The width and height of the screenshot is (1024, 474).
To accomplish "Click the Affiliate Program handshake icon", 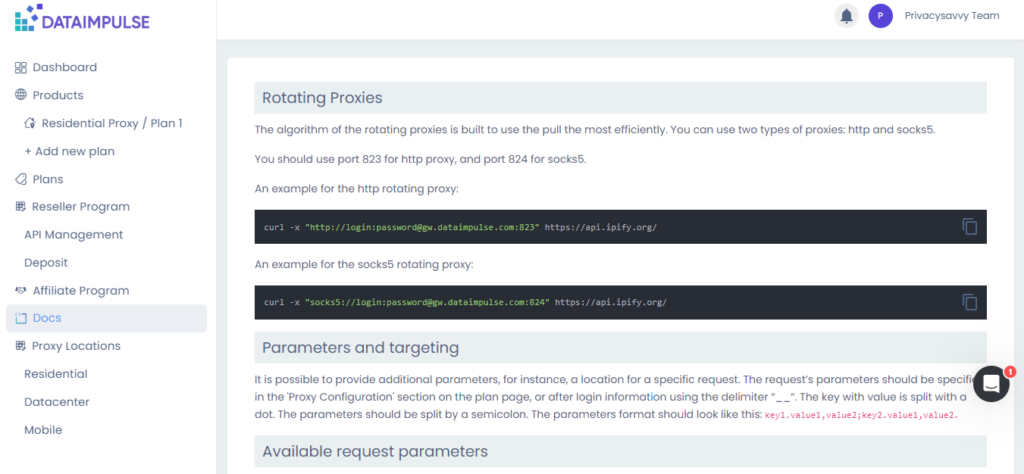I will (21, 291).
